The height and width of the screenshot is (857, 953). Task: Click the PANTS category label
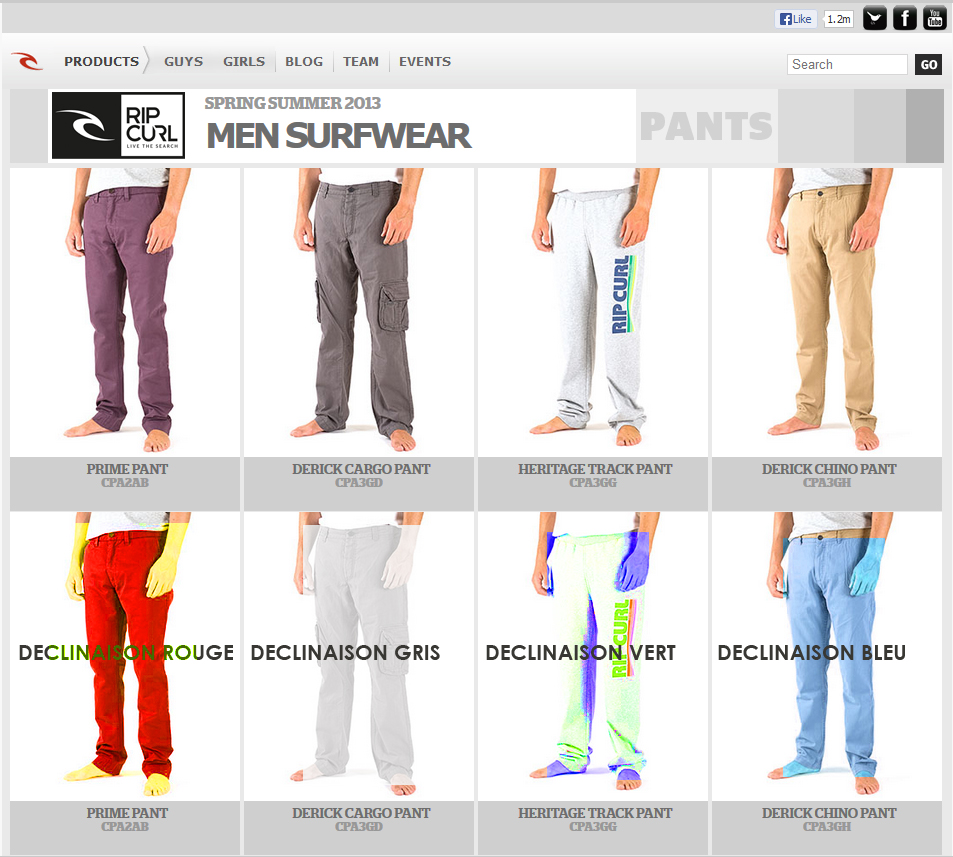(706, 126)
